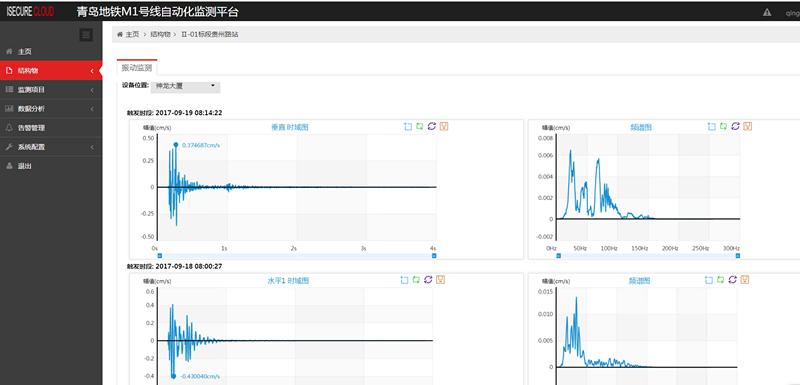
Task: Save the top 频谱图 chart as image
Action: click(x=747, y=126)
